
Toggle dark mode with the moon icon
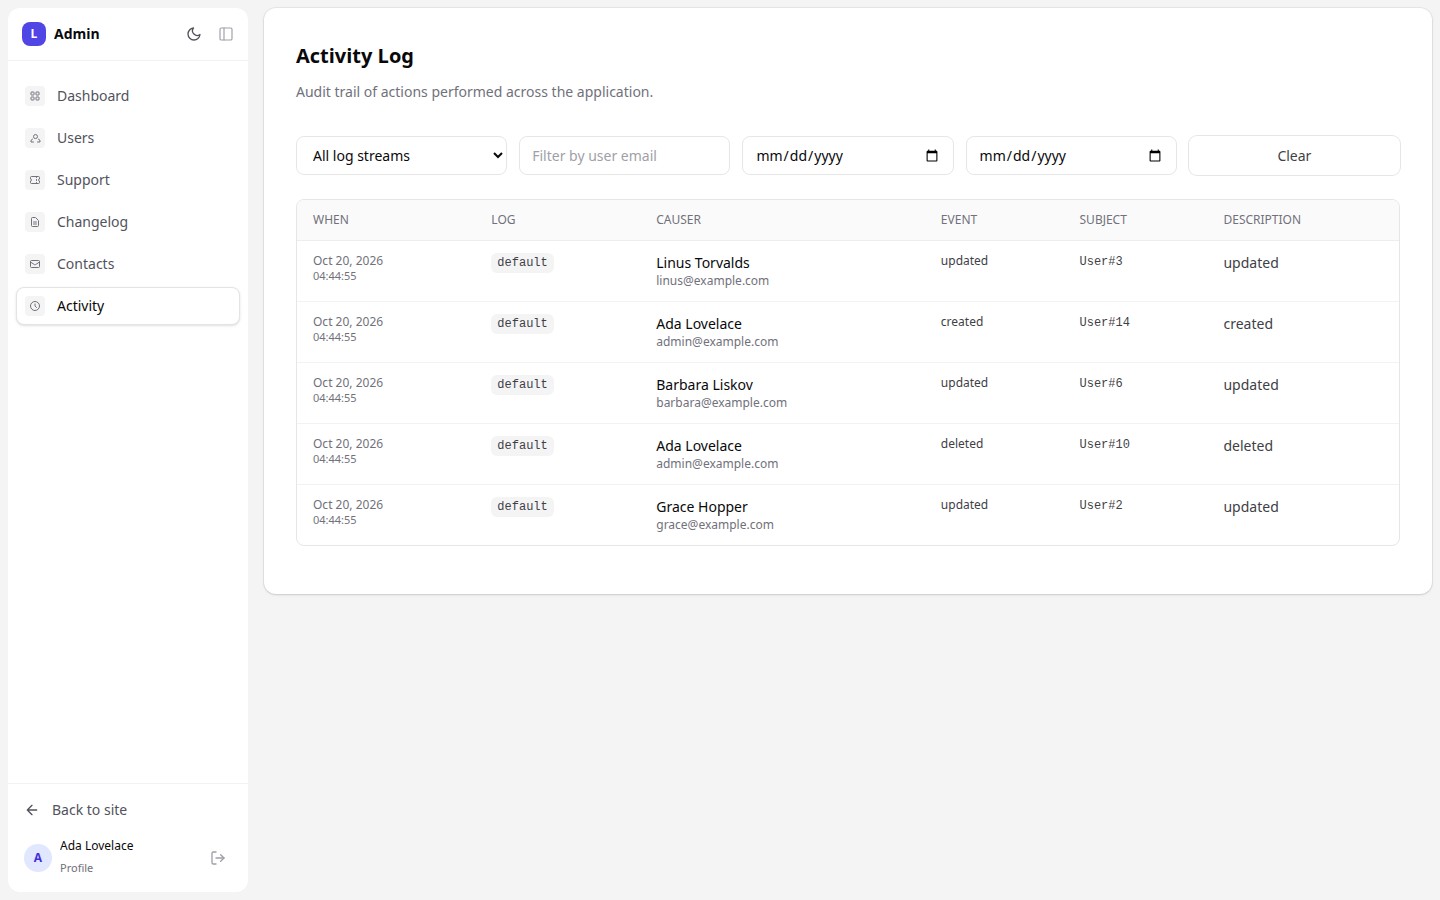194,34
